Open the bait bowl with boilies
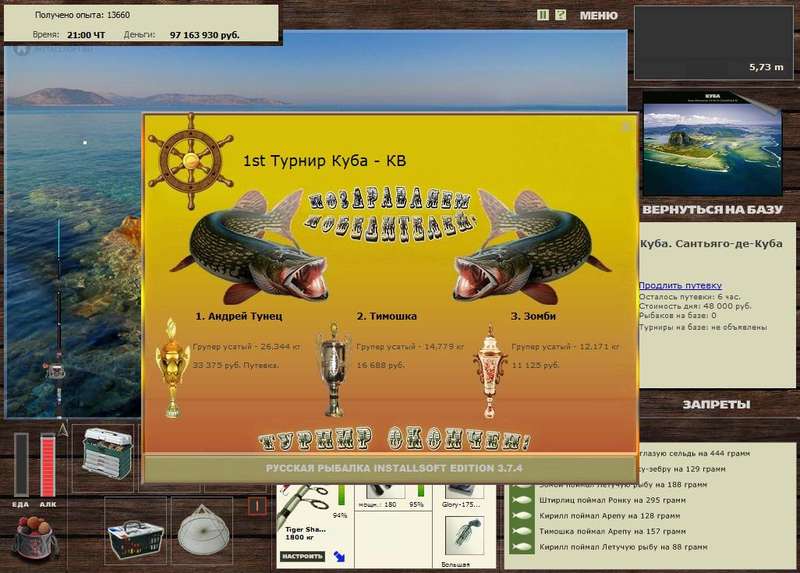Screen dimensions: 800x573 34,537
